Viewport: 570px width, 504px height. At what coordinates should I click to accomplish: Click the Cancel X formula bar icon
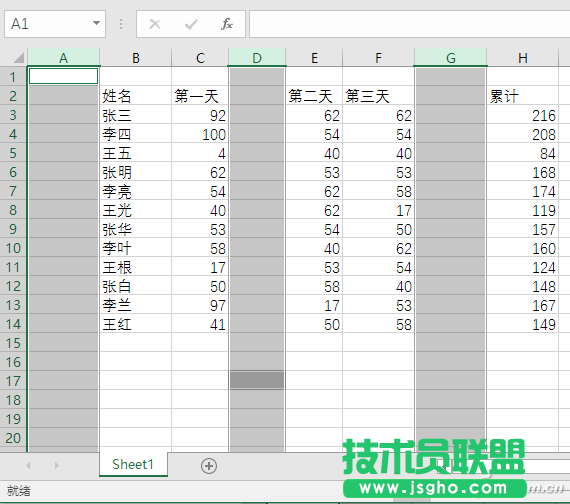click(155, 24)
